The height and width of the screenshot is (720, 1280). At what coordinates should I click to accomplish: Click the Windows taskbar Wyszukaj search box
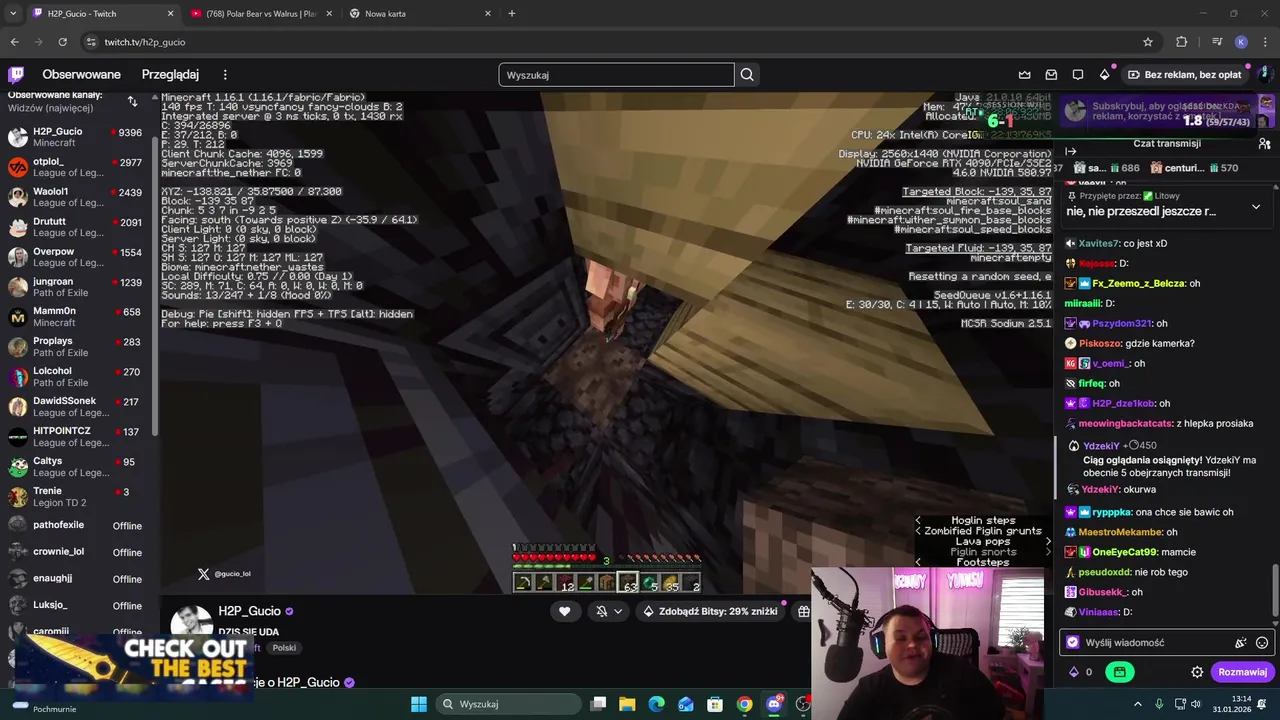(x=508, y=704)
